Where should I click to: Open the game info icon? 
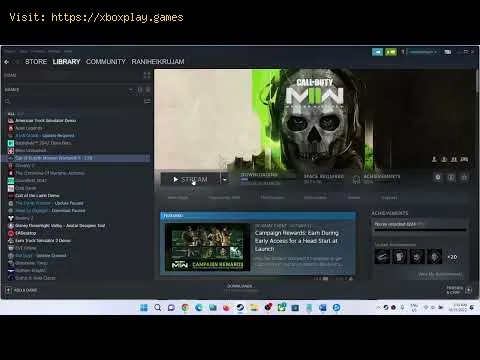pos(451,178)
